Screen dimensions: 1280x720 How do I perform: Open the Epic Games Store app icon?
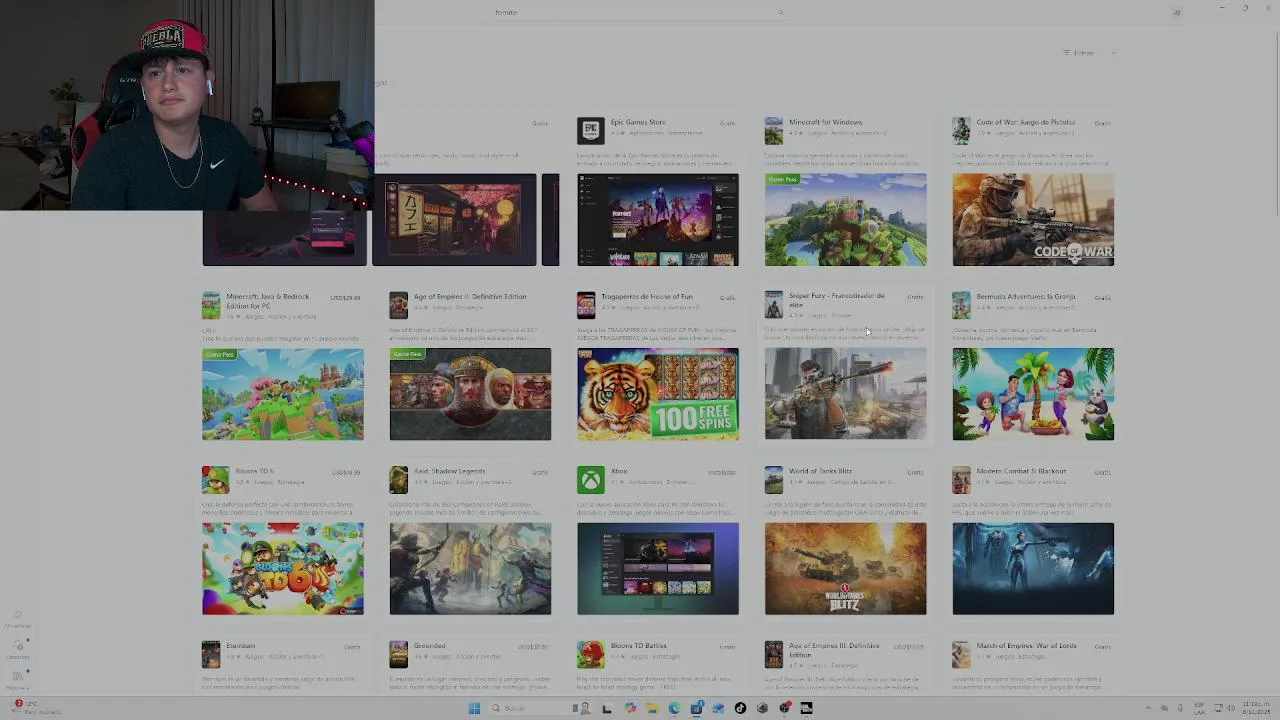tap(591, 131)
